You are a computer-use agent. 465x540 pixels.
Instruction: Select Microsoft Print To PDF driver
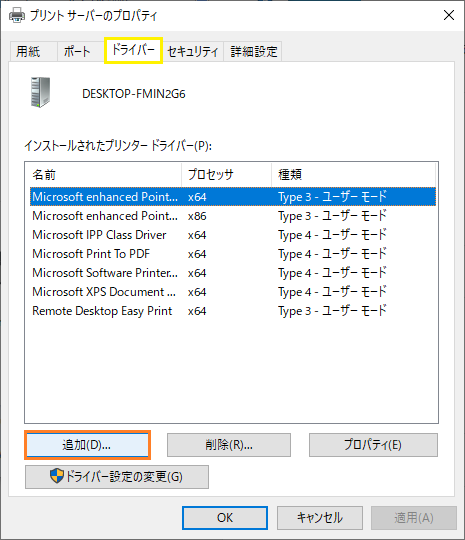(233, 254)
